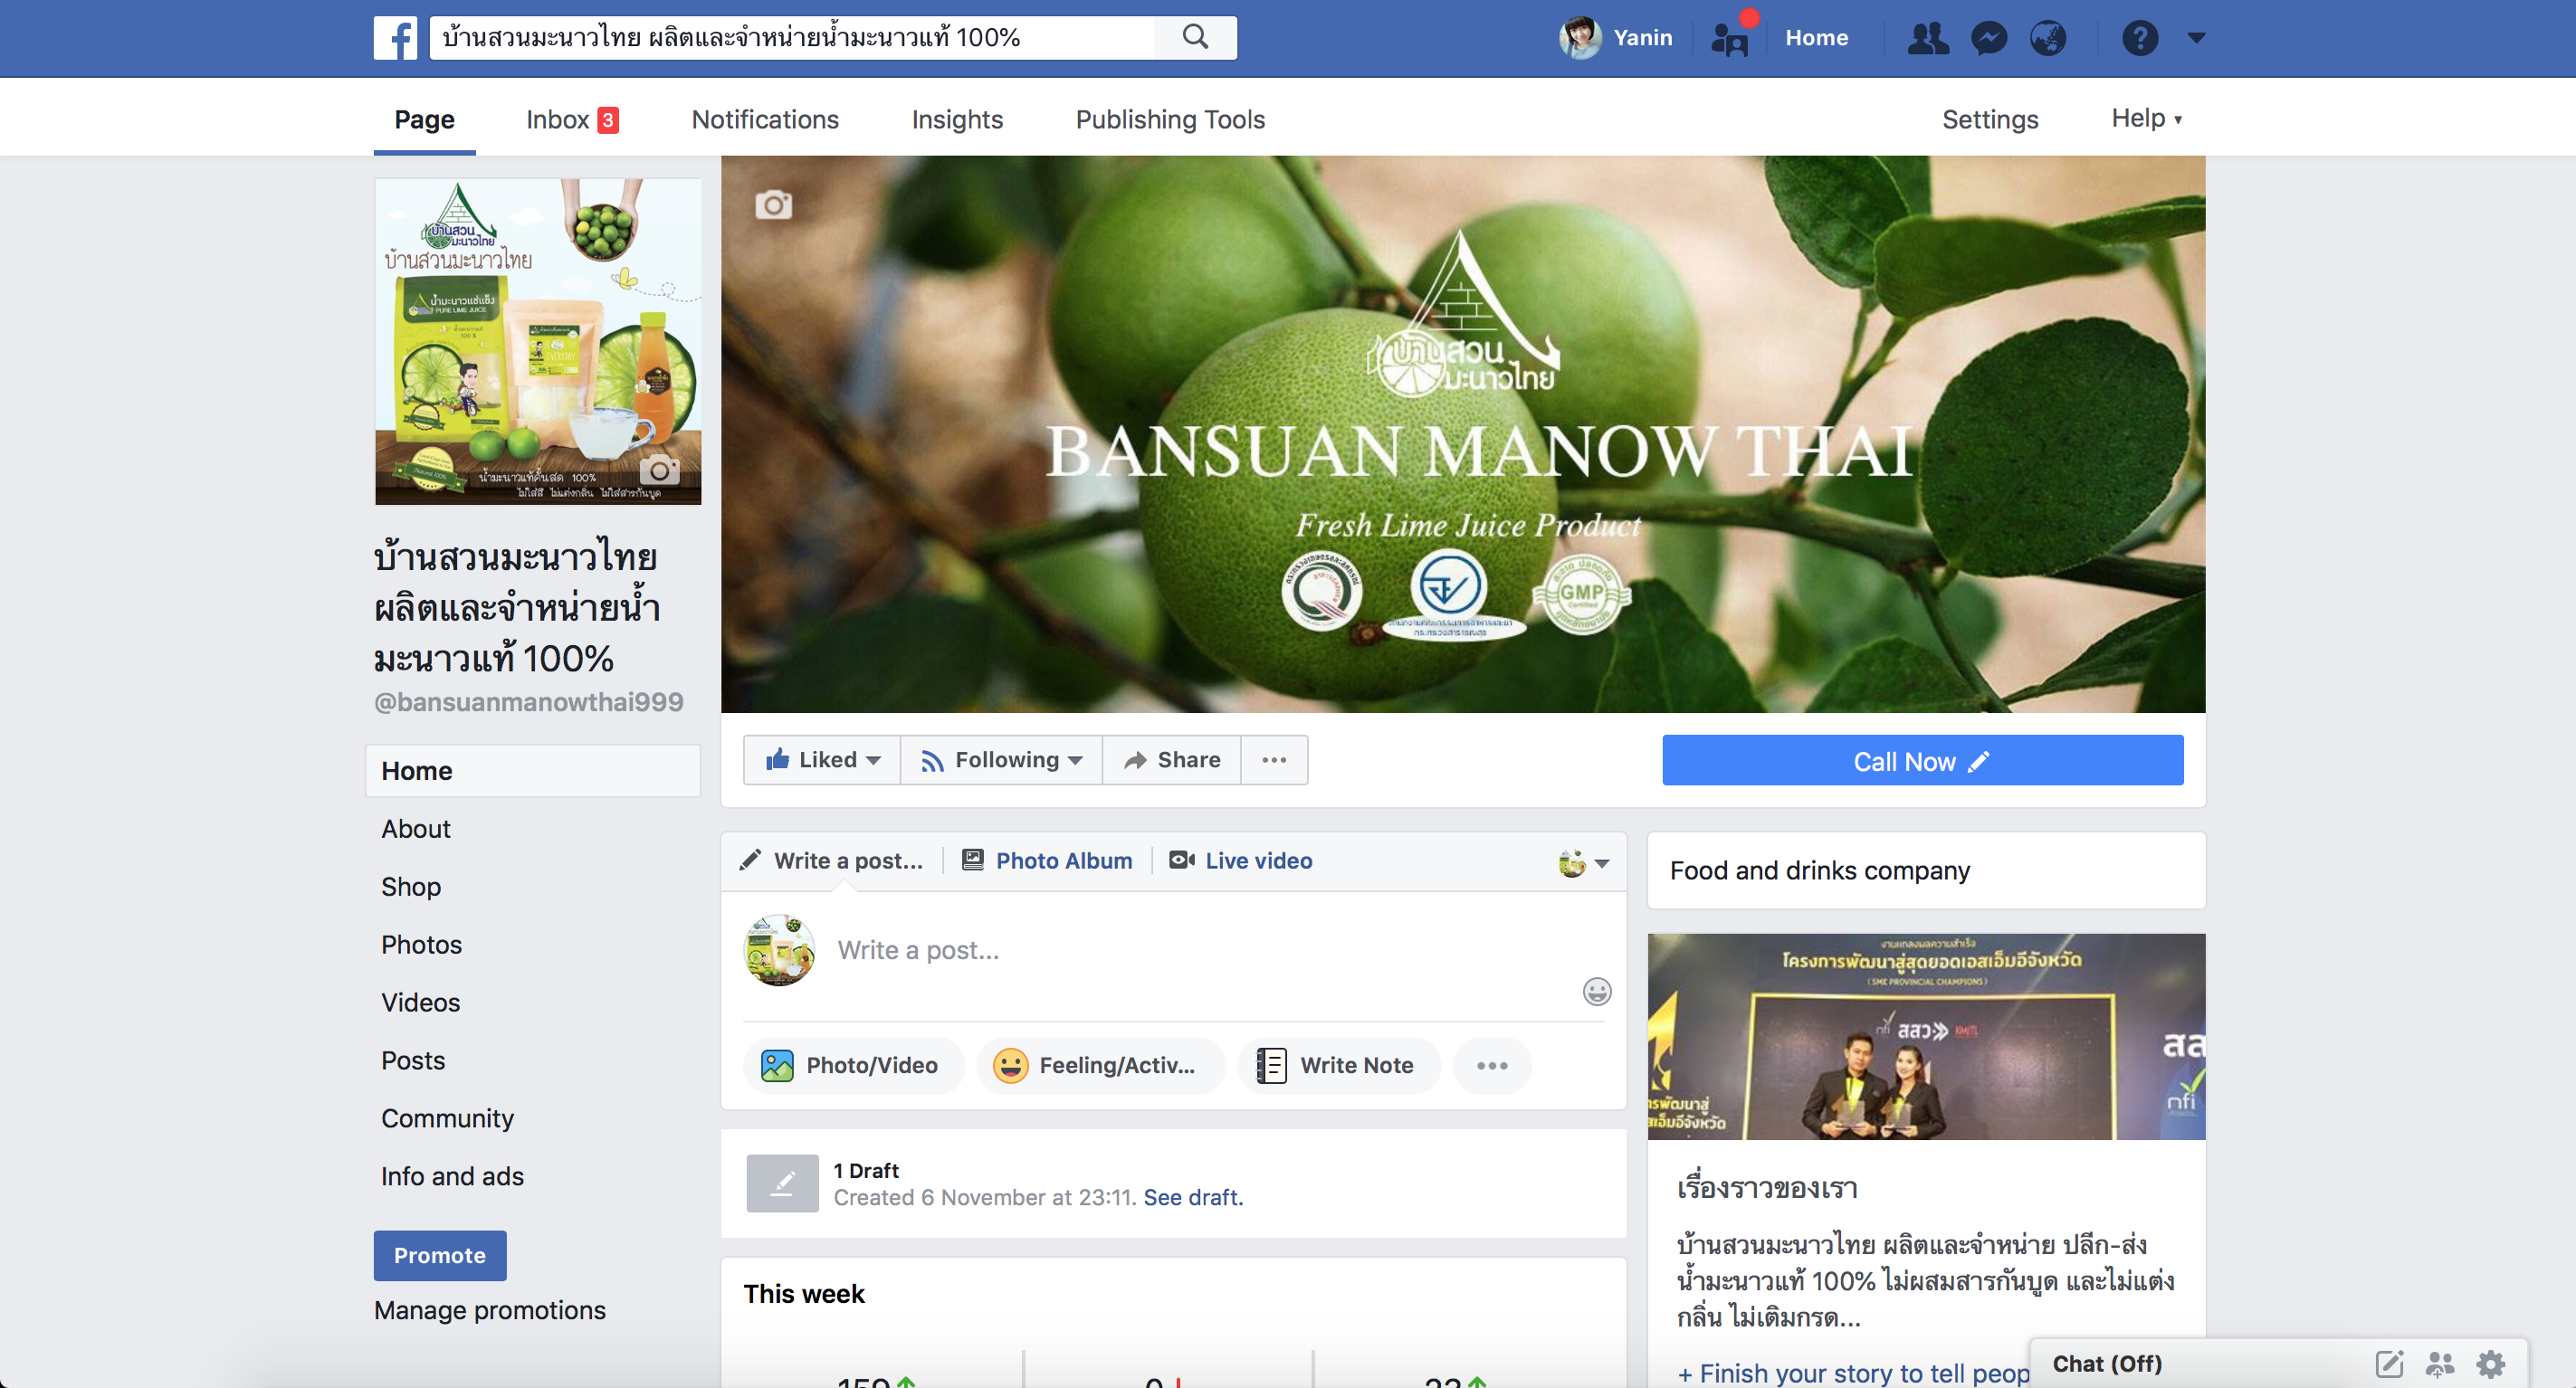
Task: Open the globe notifications icon
Action: tap(2048, 38)
